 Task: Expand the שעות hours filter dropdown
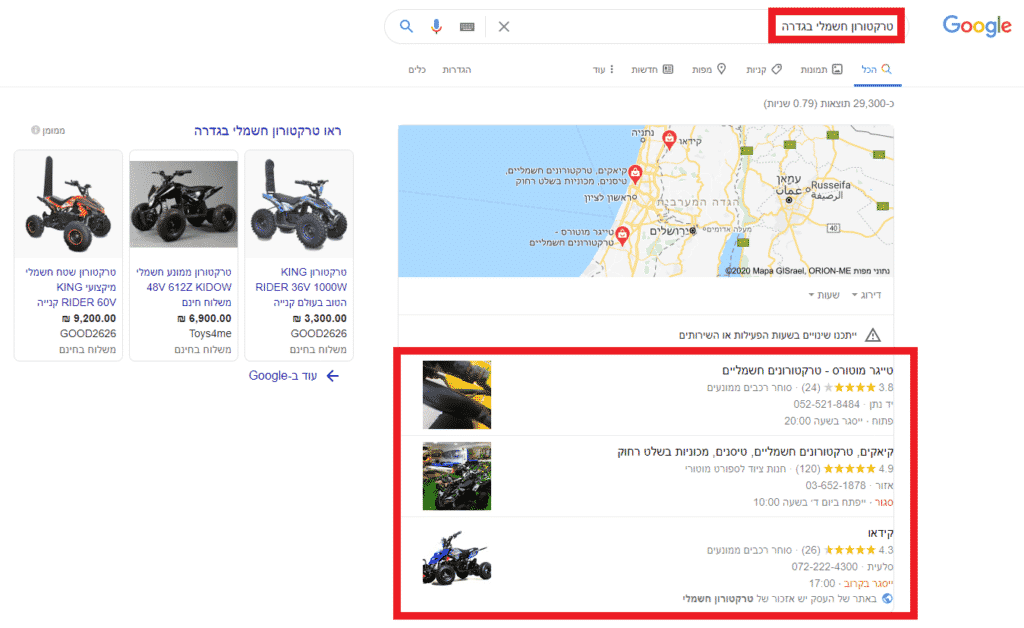[x=824, y=295]
